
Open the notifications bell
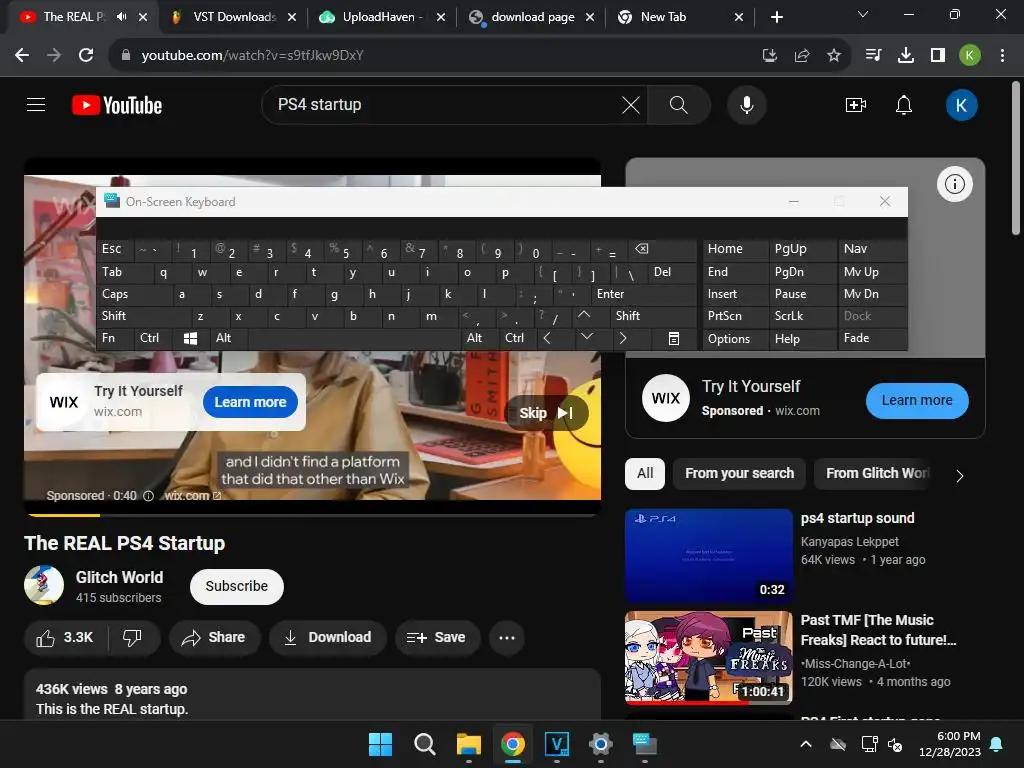pyautogui.click(x=904, y=104)
